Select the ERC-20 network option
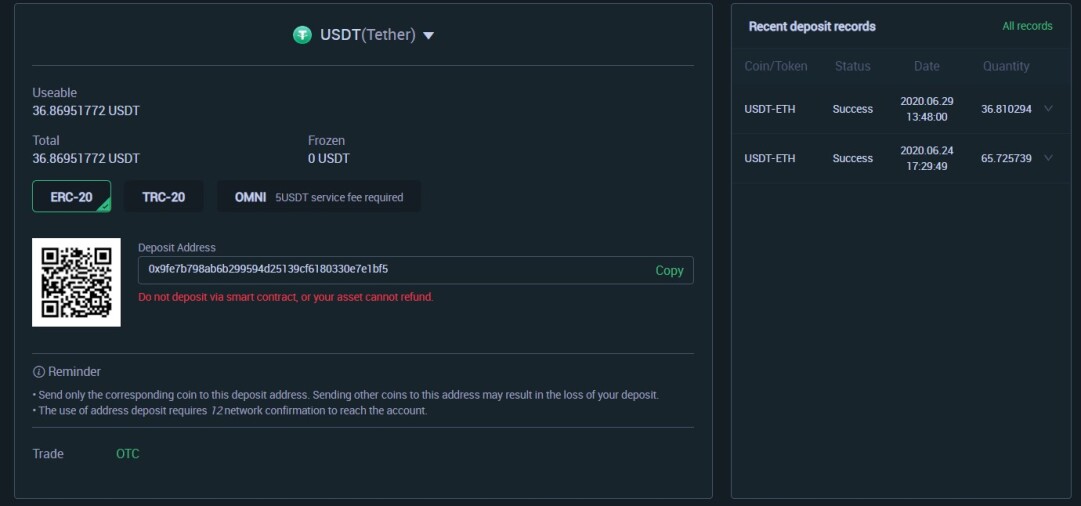The image size is (1081, 506). [x=72, y=196]
